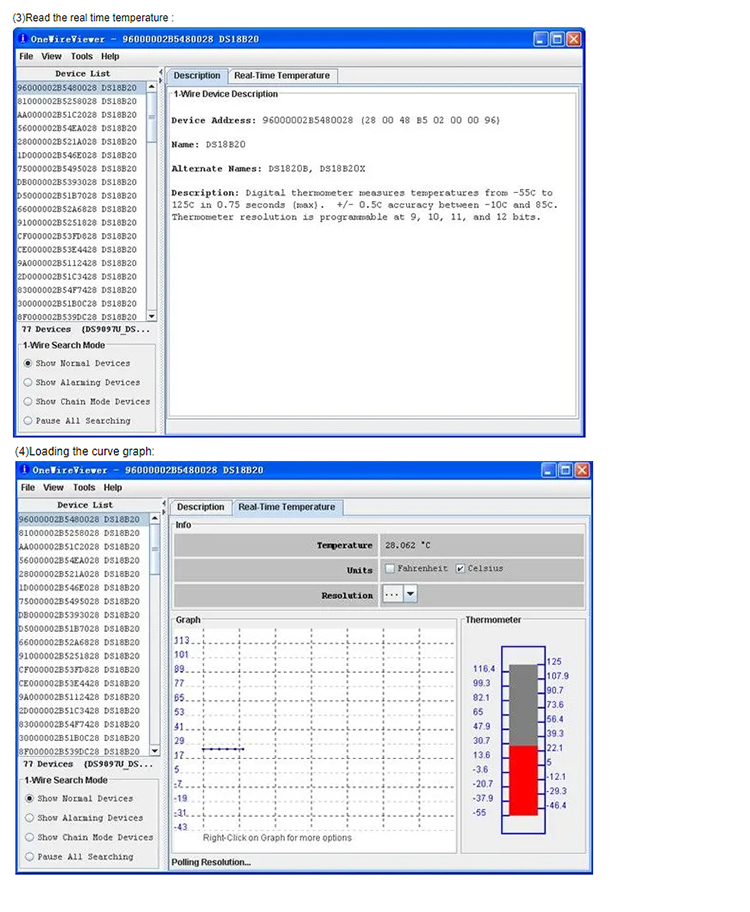
Task: Select device AA000002B51C2028 in upper window list
Action: (x=77, y=115)
